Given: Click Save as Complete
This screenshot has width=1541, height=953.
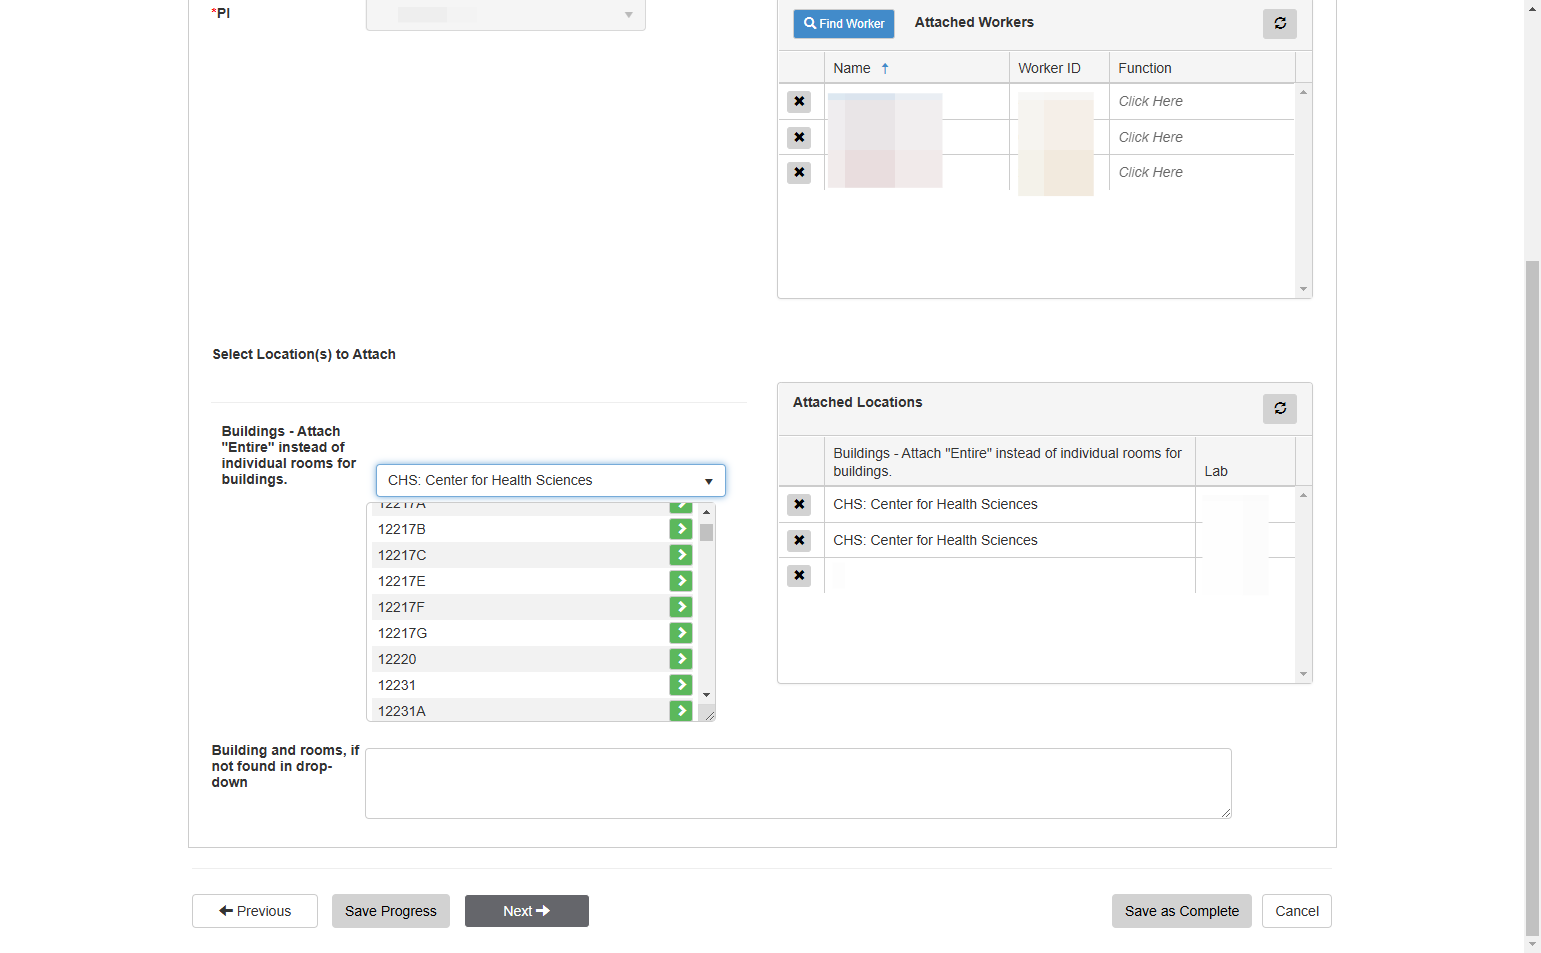Looking at the screenshot, I should pyautogui.click(x=1182, y=911).
